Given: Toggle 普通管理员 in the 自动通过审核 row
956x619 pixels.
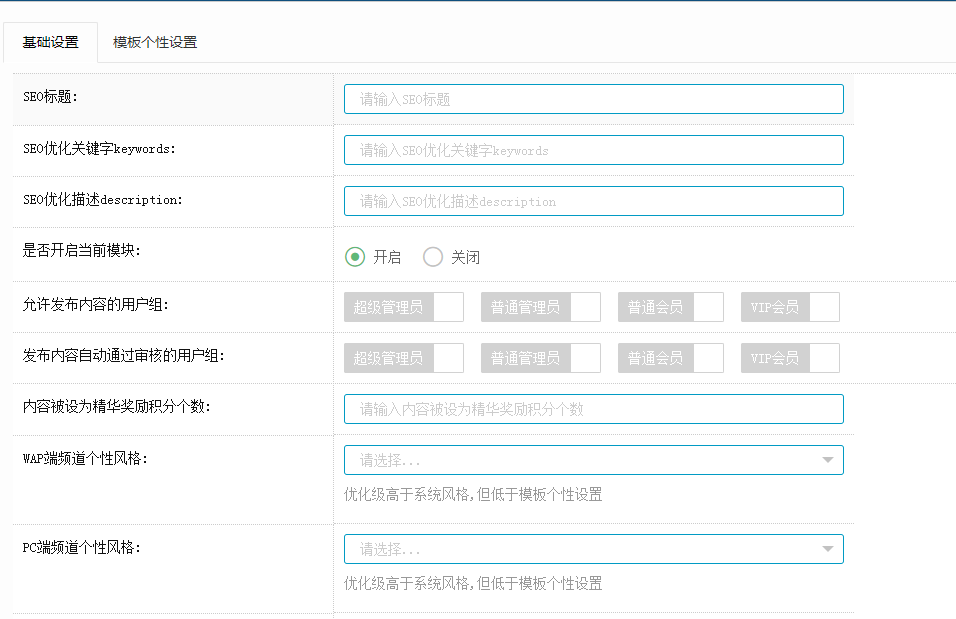Looking at the screenshot, I should click(541, 358).
